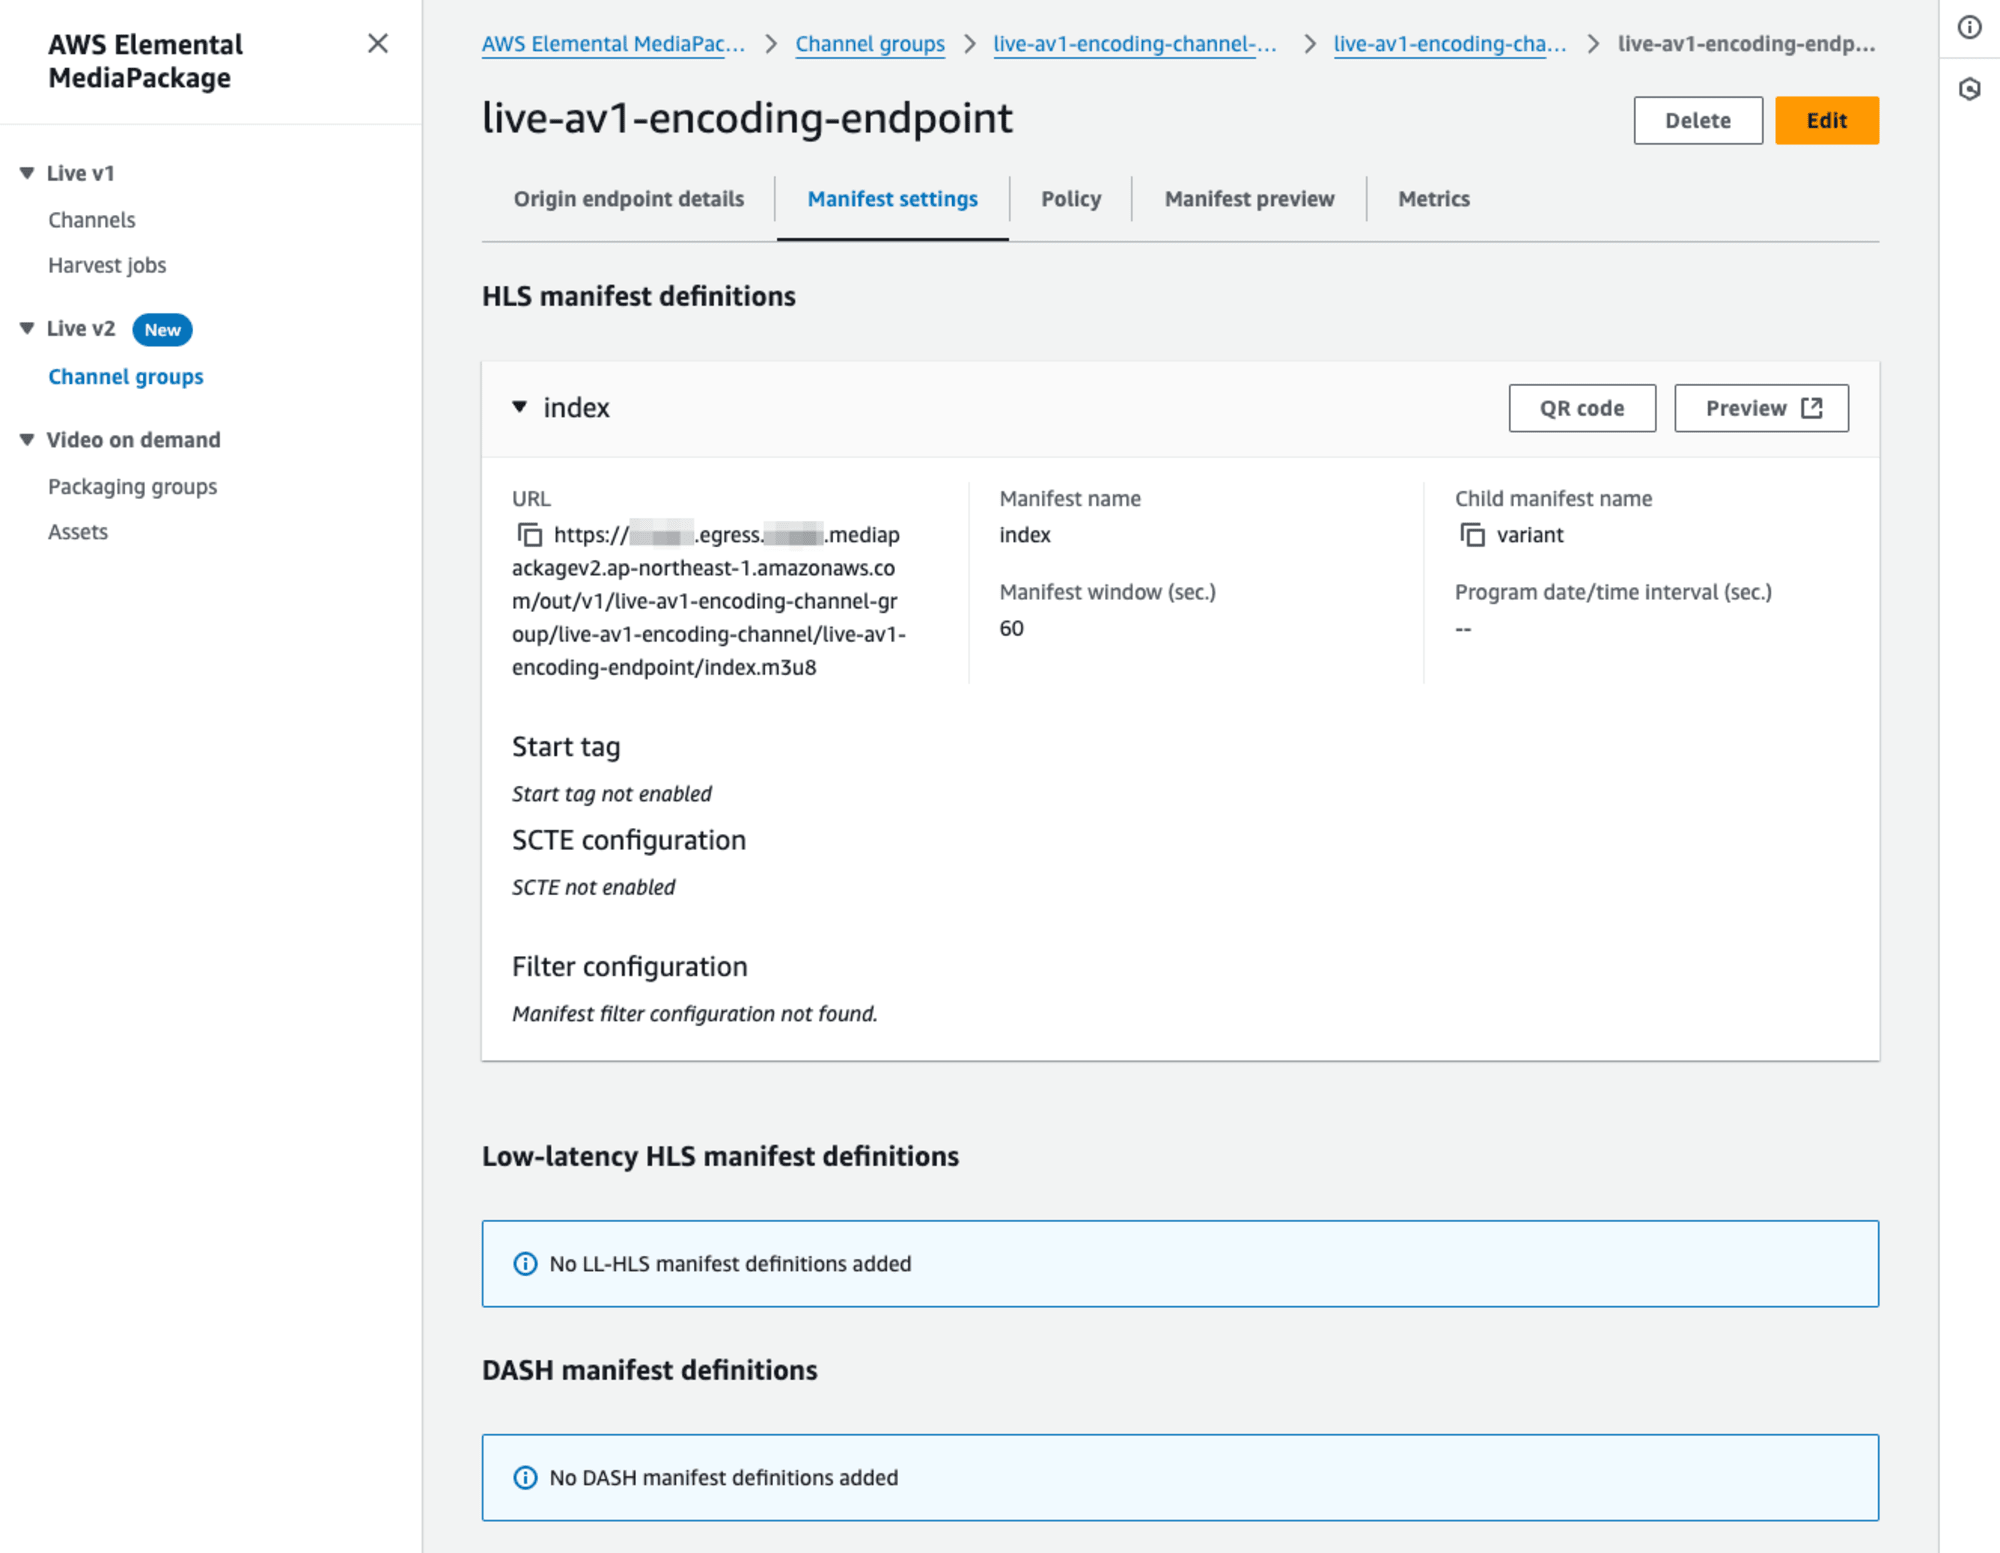Image resolution: width=2000 pixels, height=1553 pixels.
Task: Click the New badge beside Live v2
Action: pyautogui.click(x=162, y=330)
